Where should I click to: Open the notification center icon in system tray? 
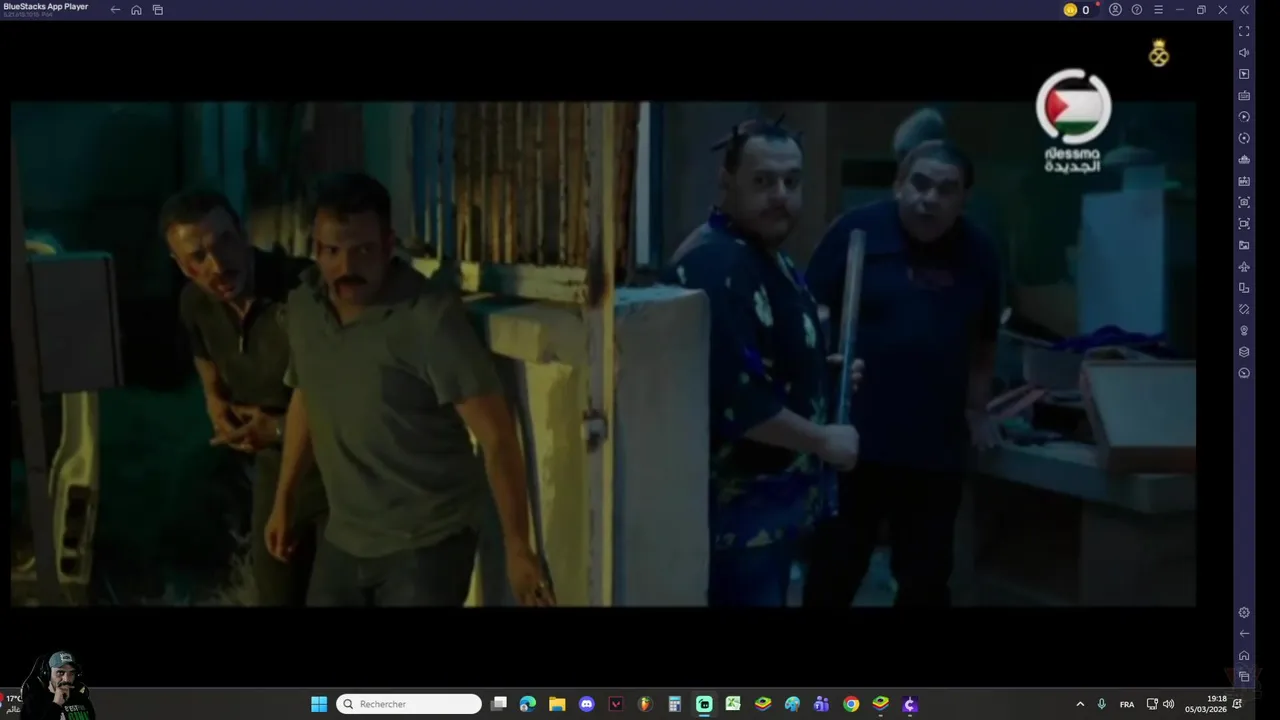1238,704
